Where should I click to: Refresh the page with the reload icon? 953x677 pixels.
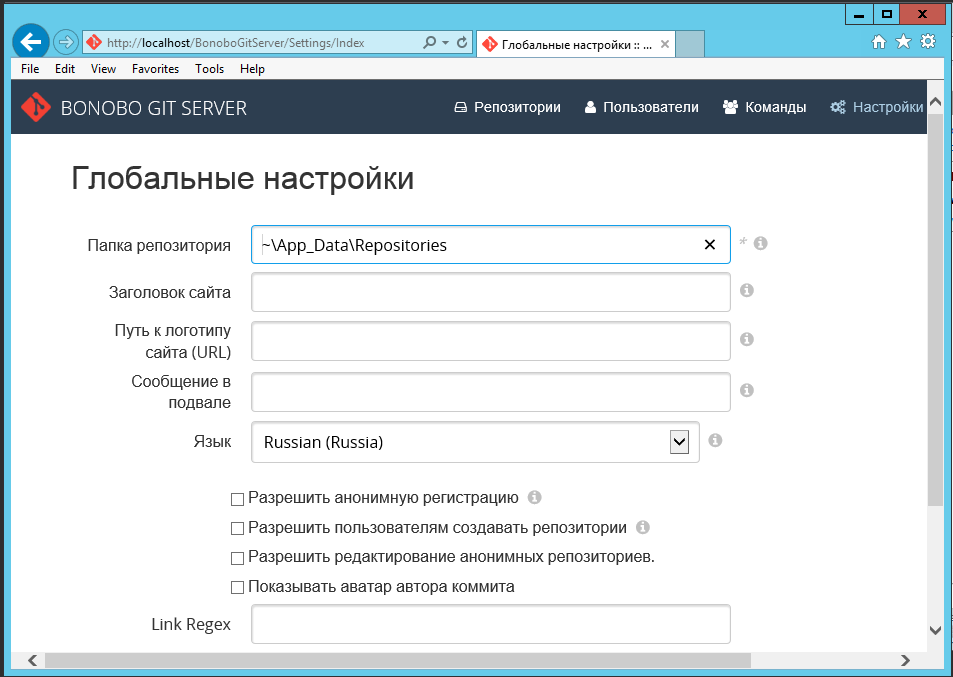pyautogui.click(x=462, y=43)
